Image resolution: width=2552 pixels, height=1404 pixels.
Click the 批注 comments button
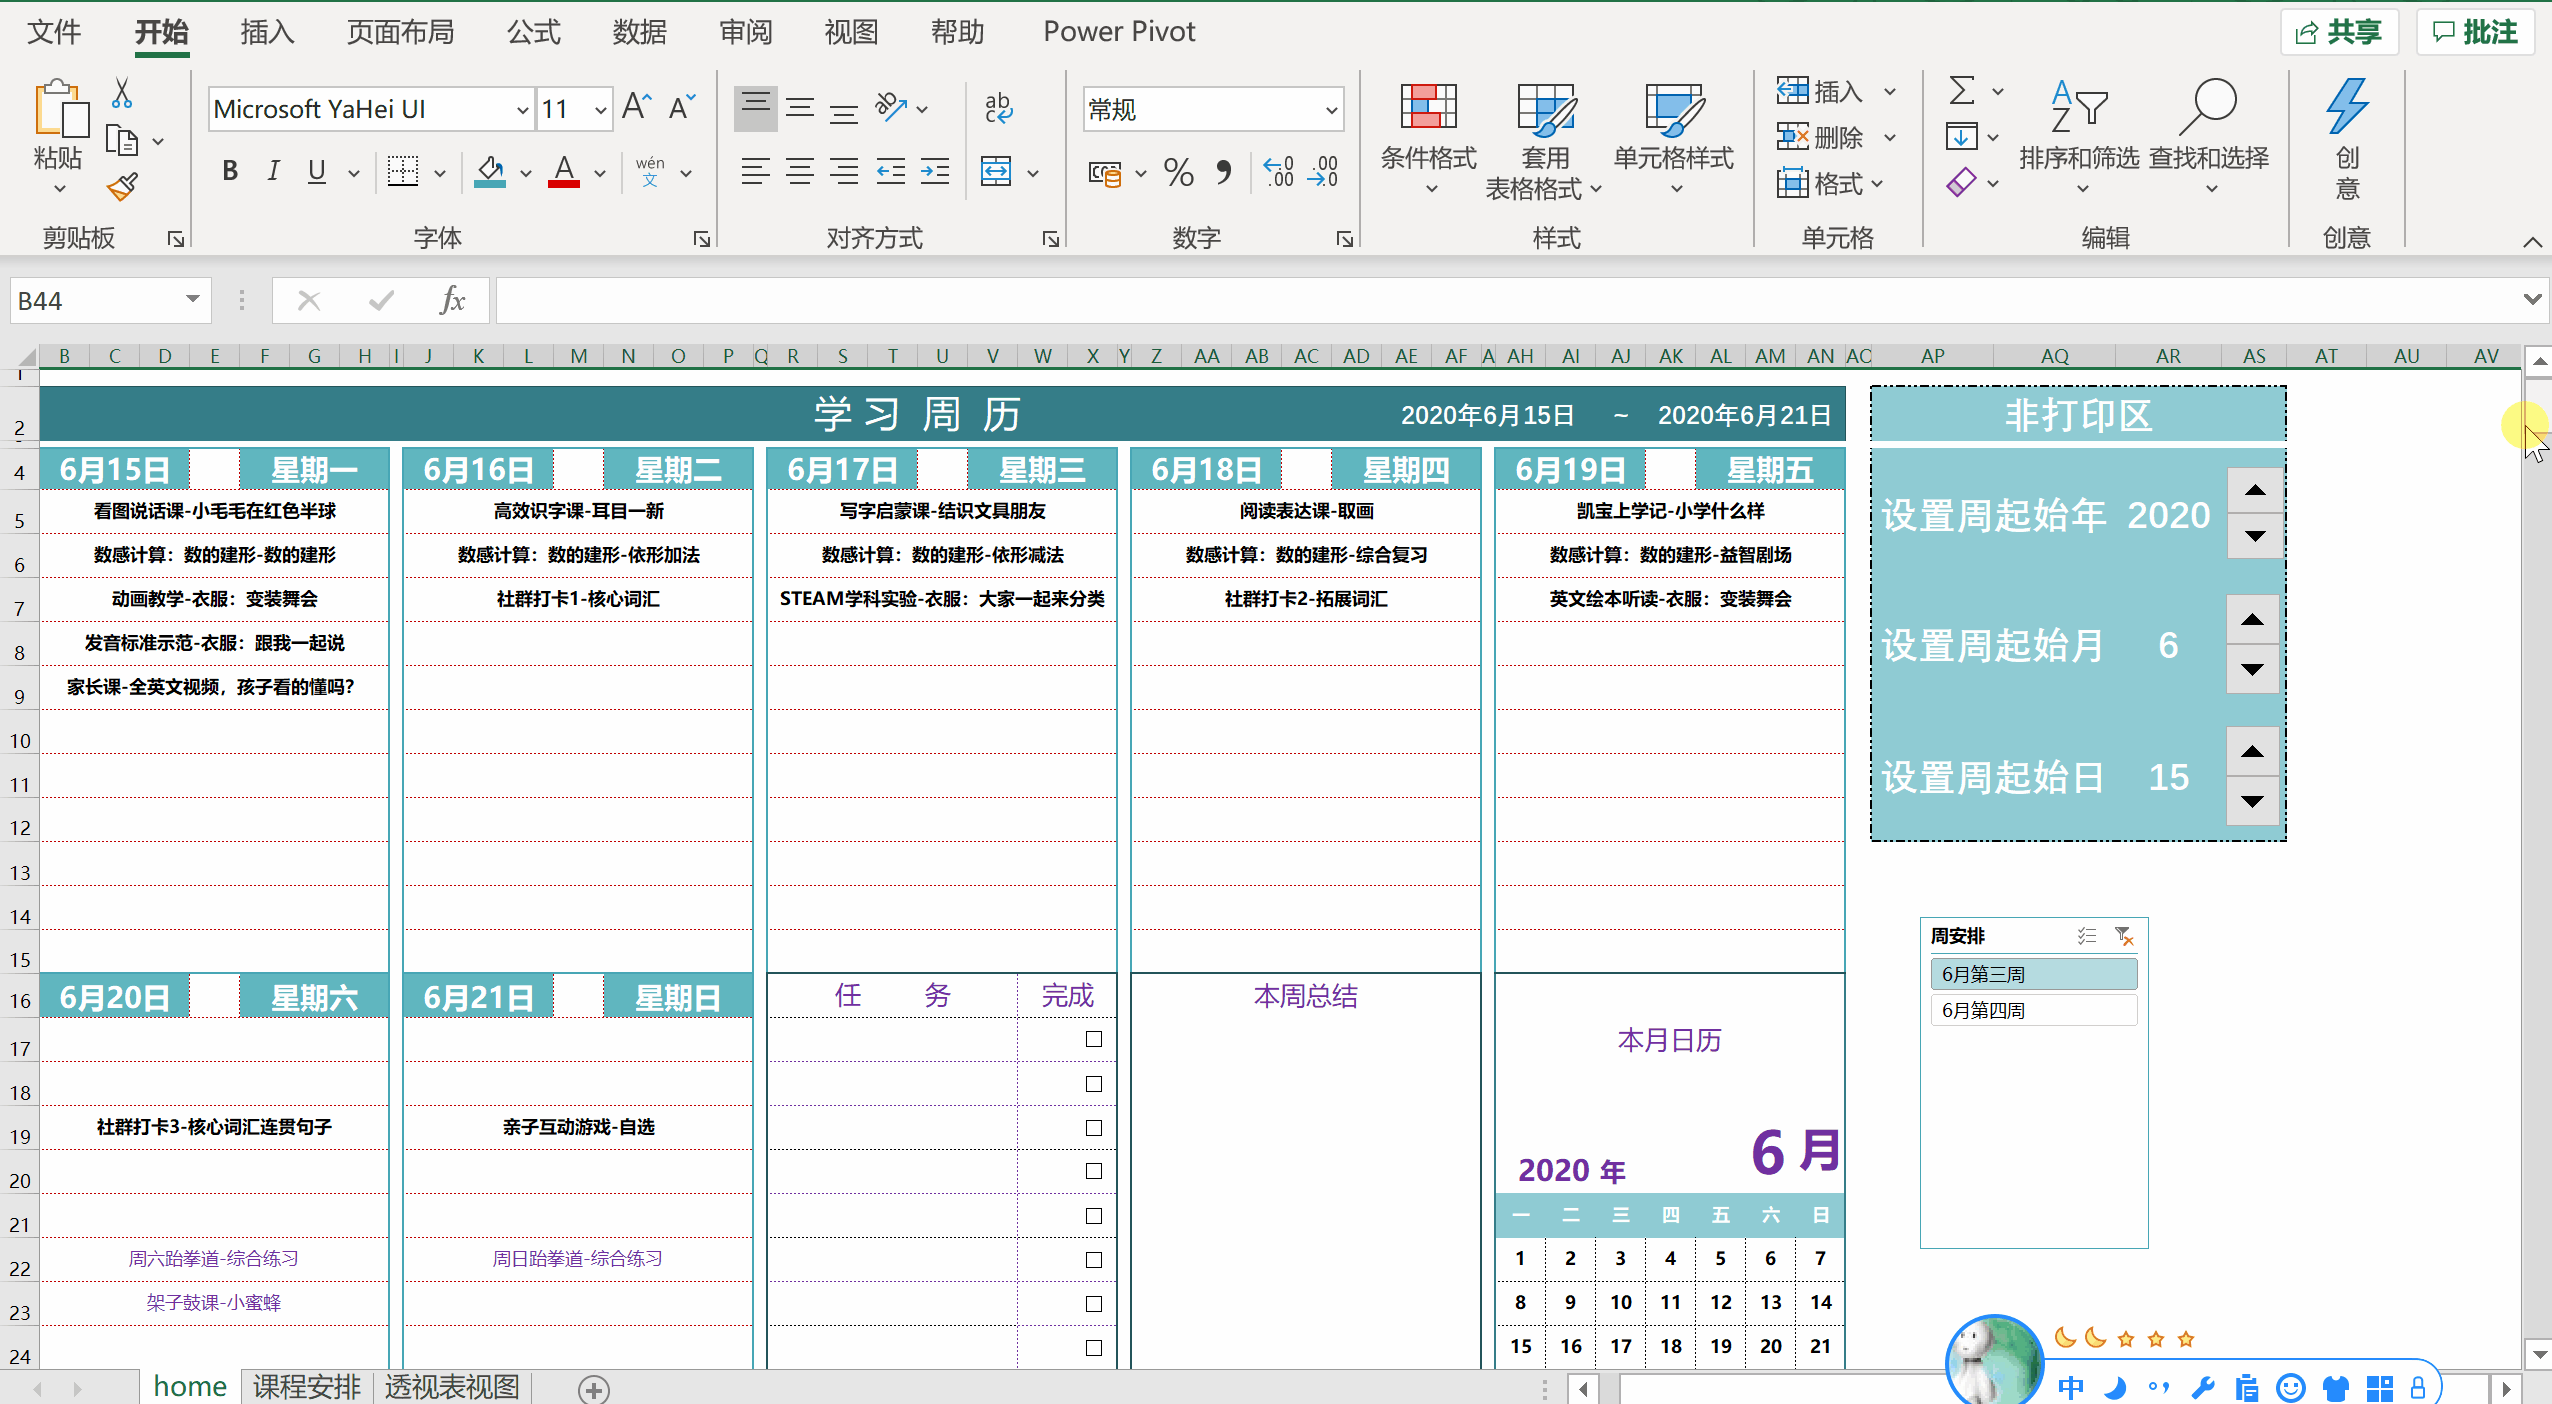2475,32
